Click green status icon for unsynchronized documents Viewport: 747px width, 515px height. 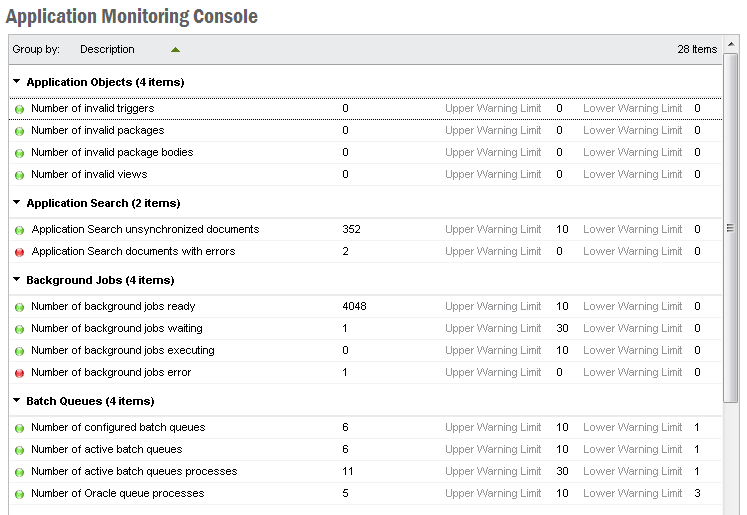tap(20, 230)
